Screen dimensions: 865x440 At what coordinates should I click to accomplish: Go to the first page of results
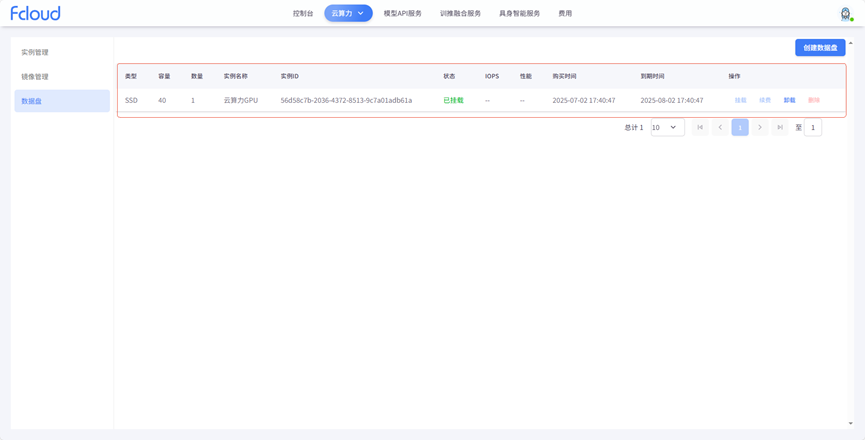click(x=700, y=128)
